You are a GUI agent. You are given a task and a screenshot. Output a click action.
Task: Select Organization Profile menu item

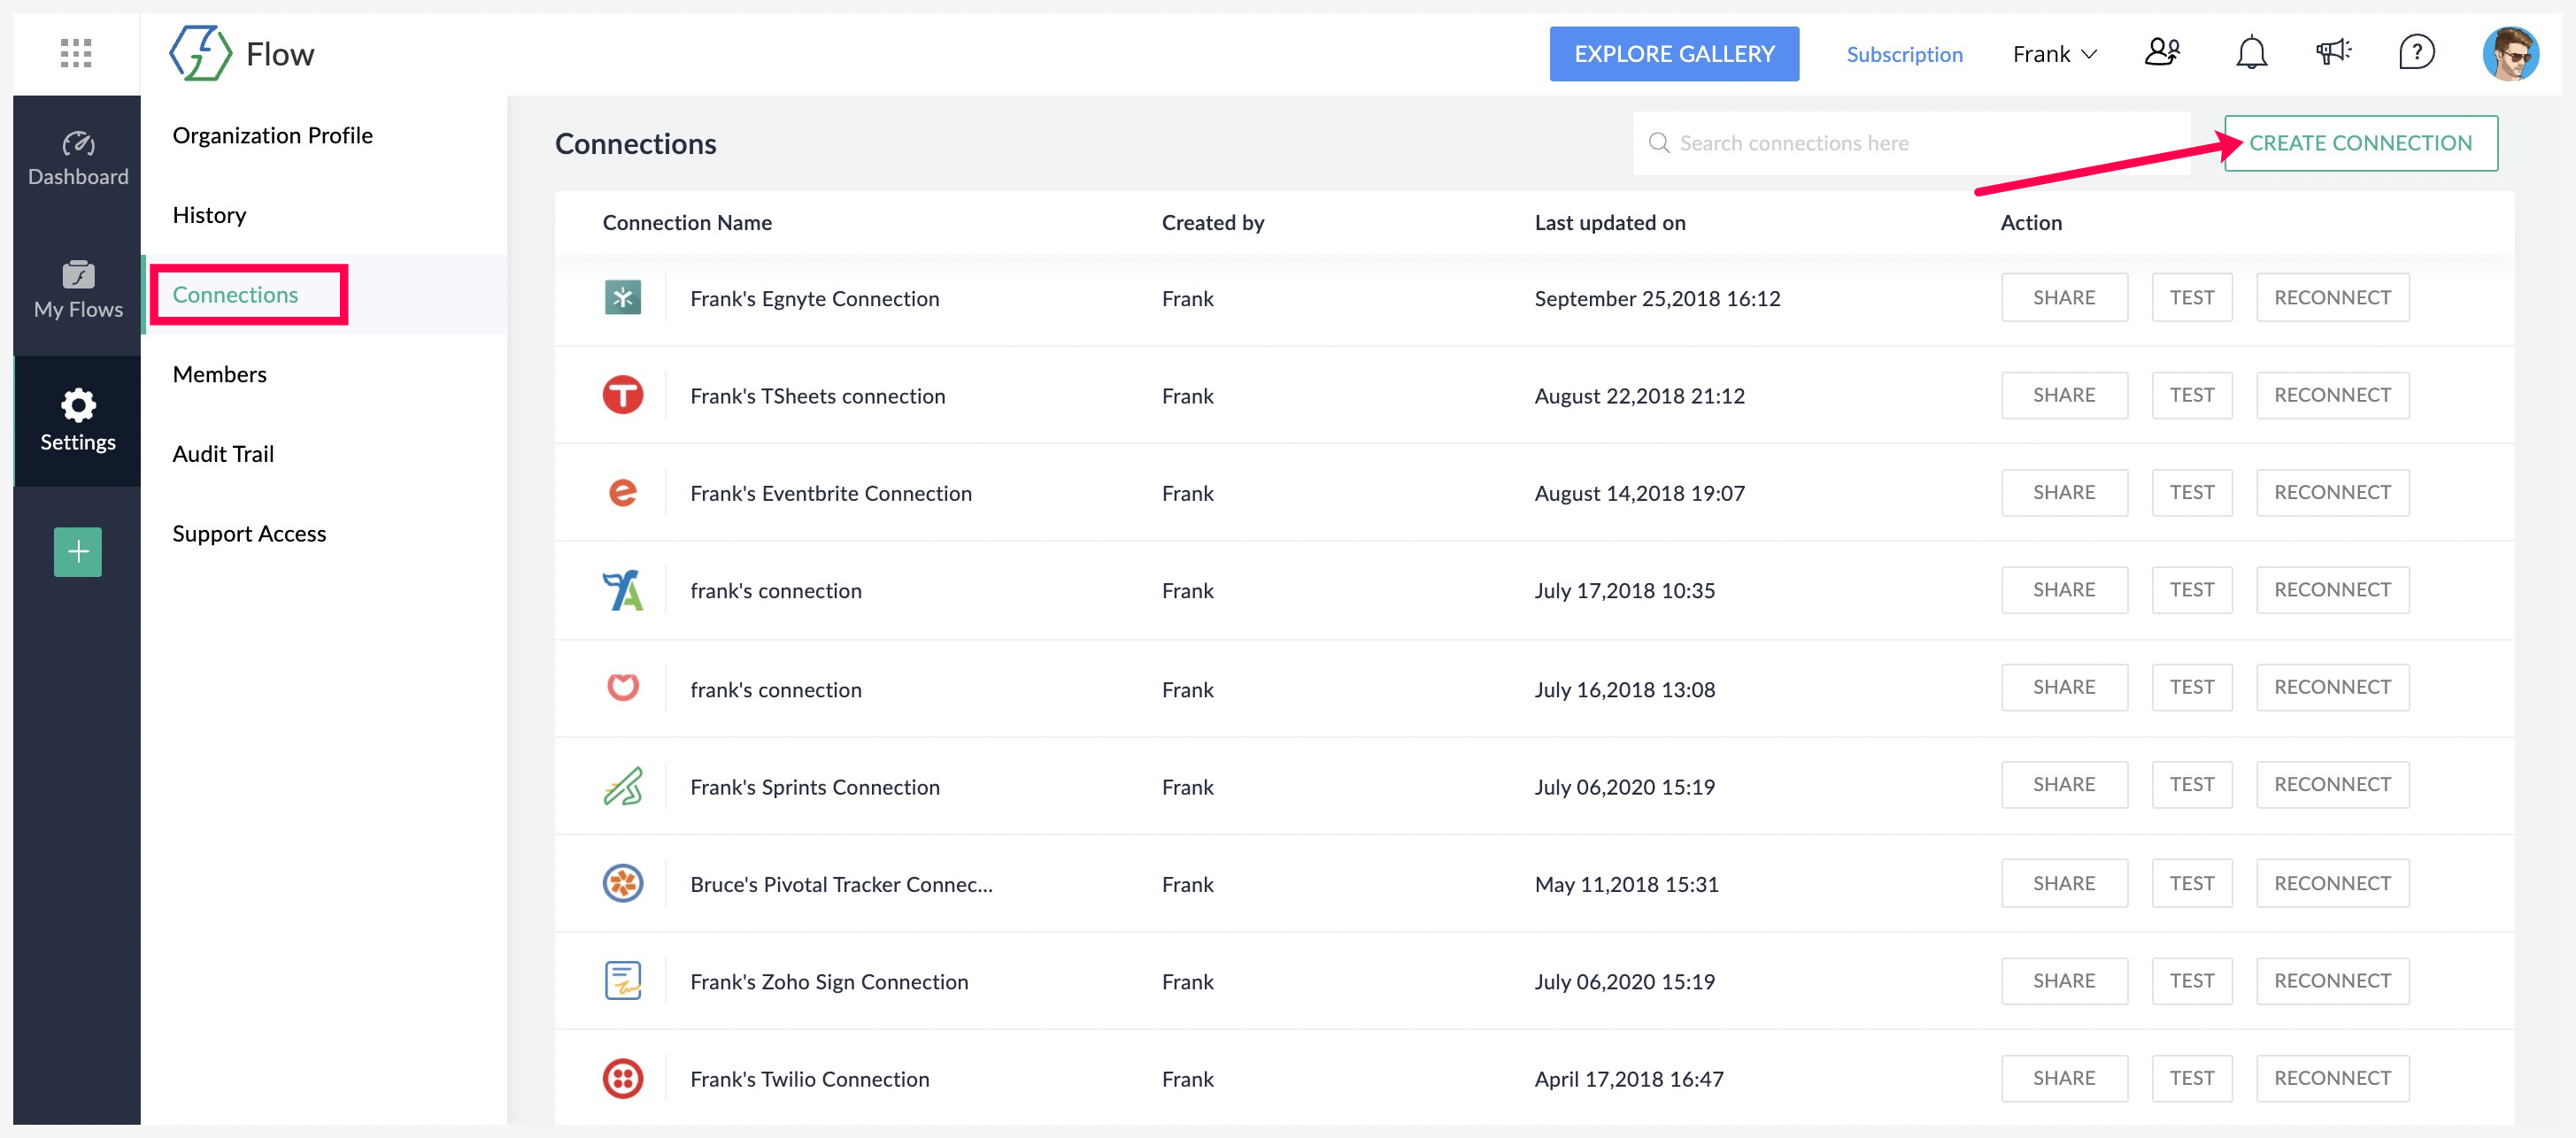coord(272,135)
